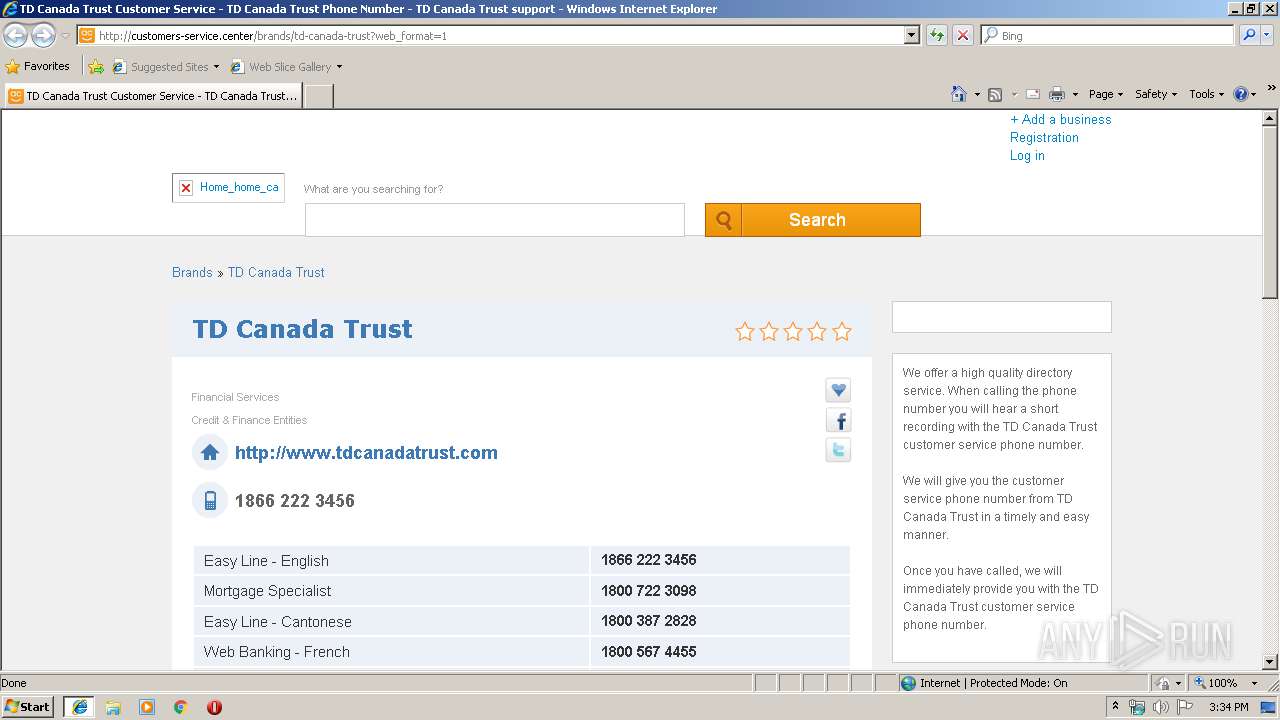Click the red stop-sign taskbar icon
This screenshot has height=720, width=1280.
tap(214, 707)
